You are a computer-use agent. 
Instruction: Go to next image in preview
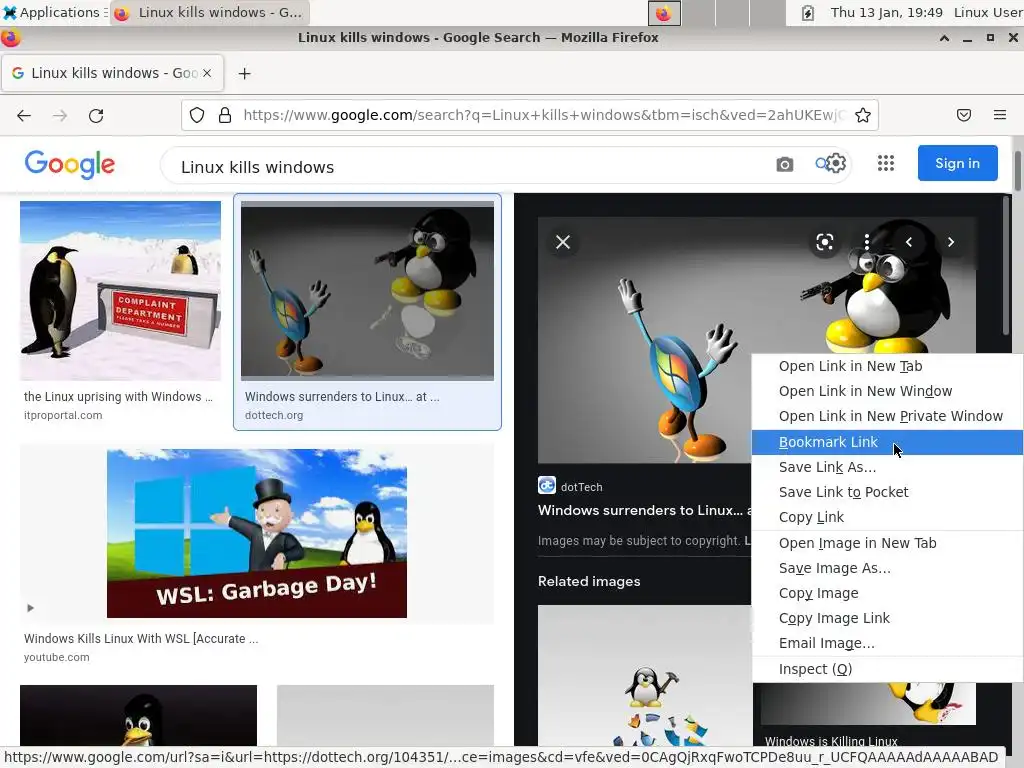point(951,242)
